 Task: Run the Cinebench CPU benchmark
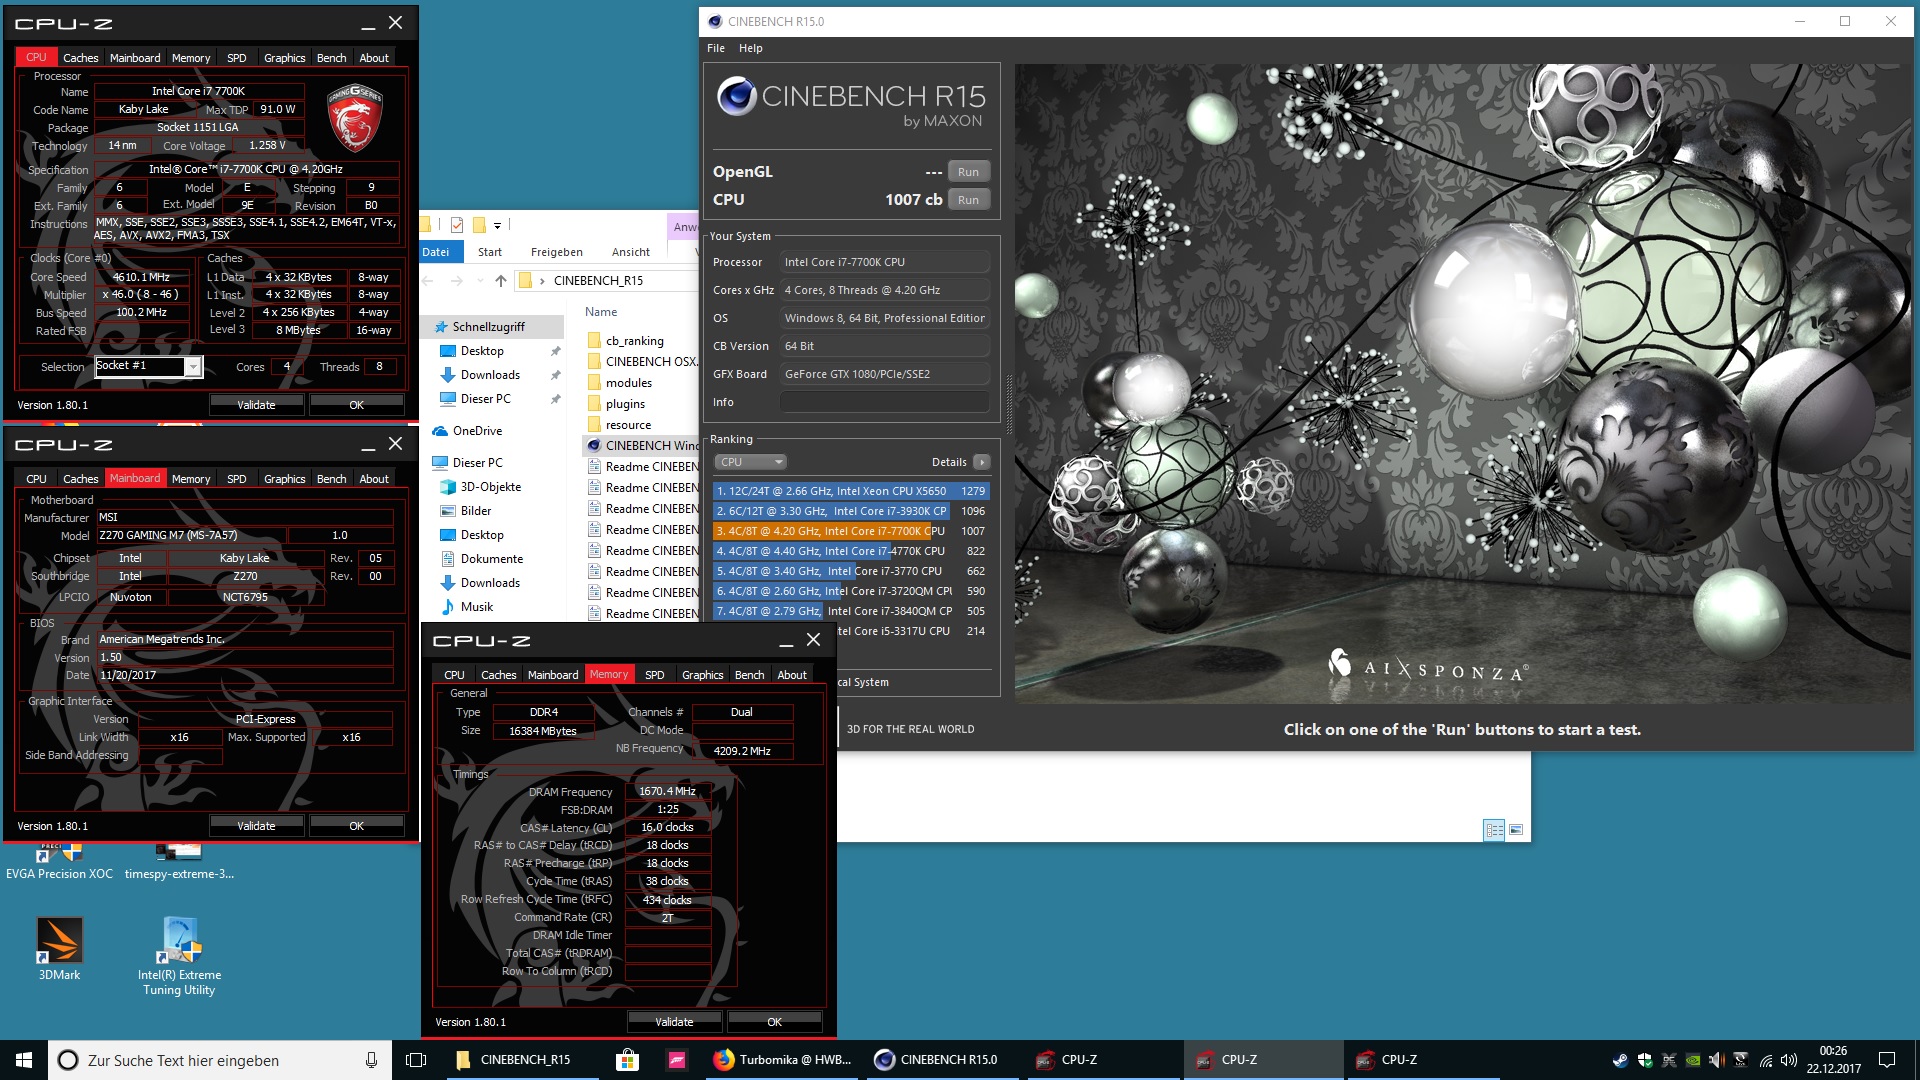(968, 200)
